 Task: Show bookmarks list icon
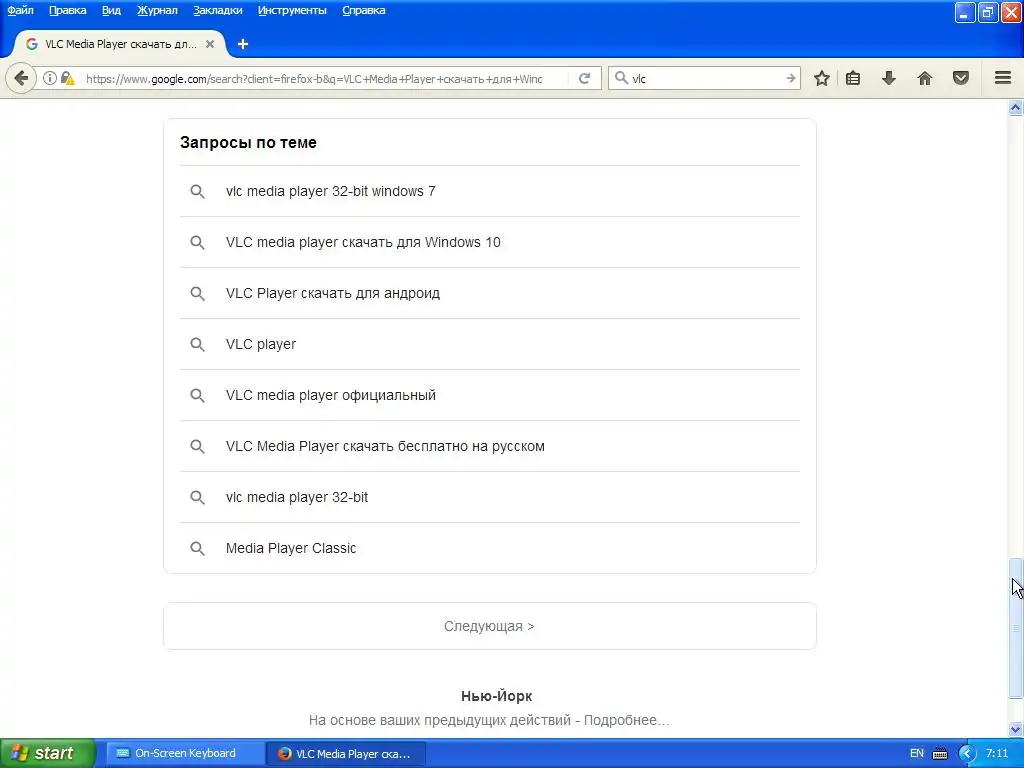coord(853,78)
